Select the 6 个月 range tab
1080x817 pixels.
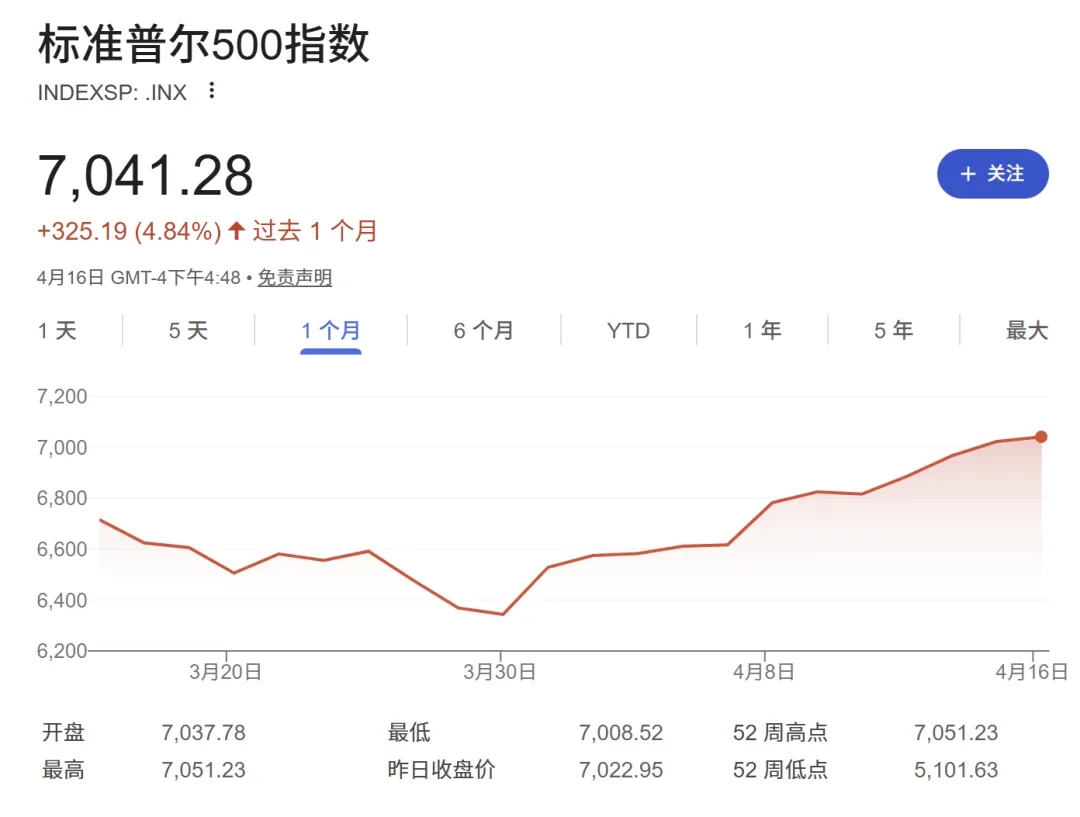[x=484, y=331]
